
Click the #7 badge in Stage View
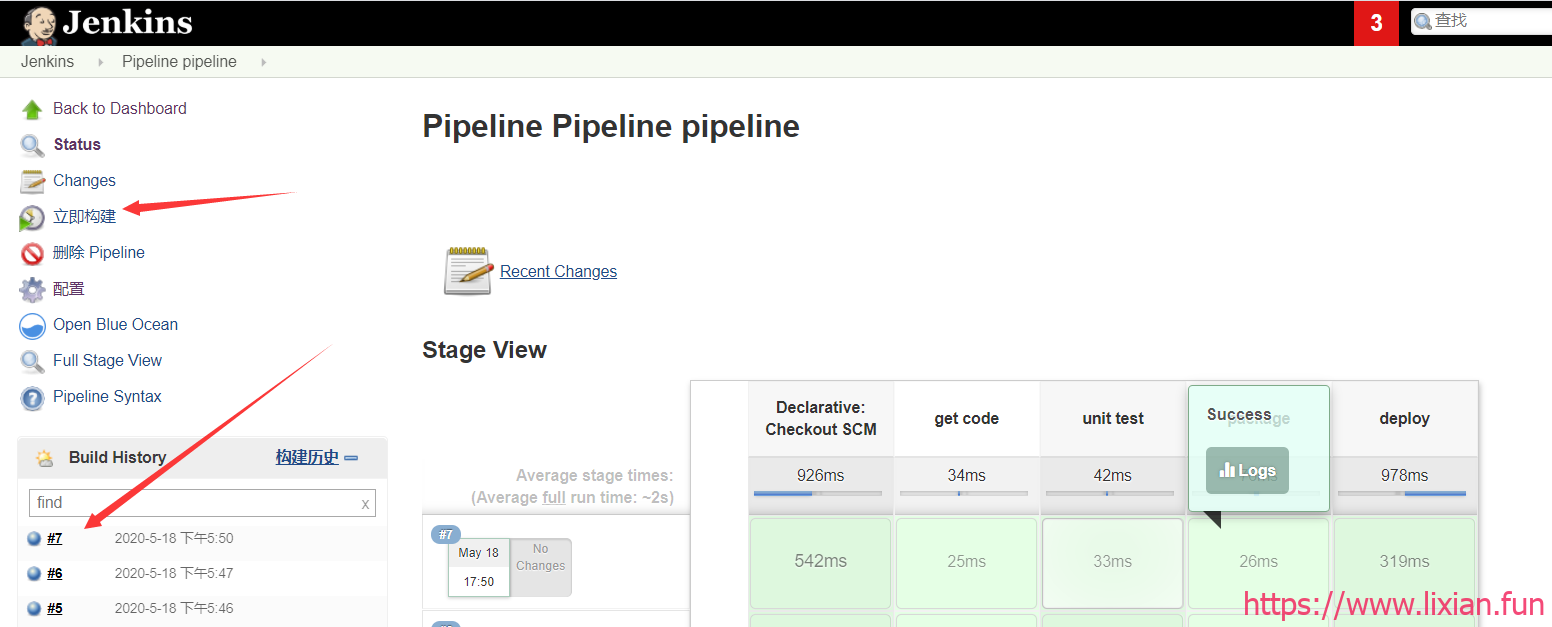click(446, 534)
